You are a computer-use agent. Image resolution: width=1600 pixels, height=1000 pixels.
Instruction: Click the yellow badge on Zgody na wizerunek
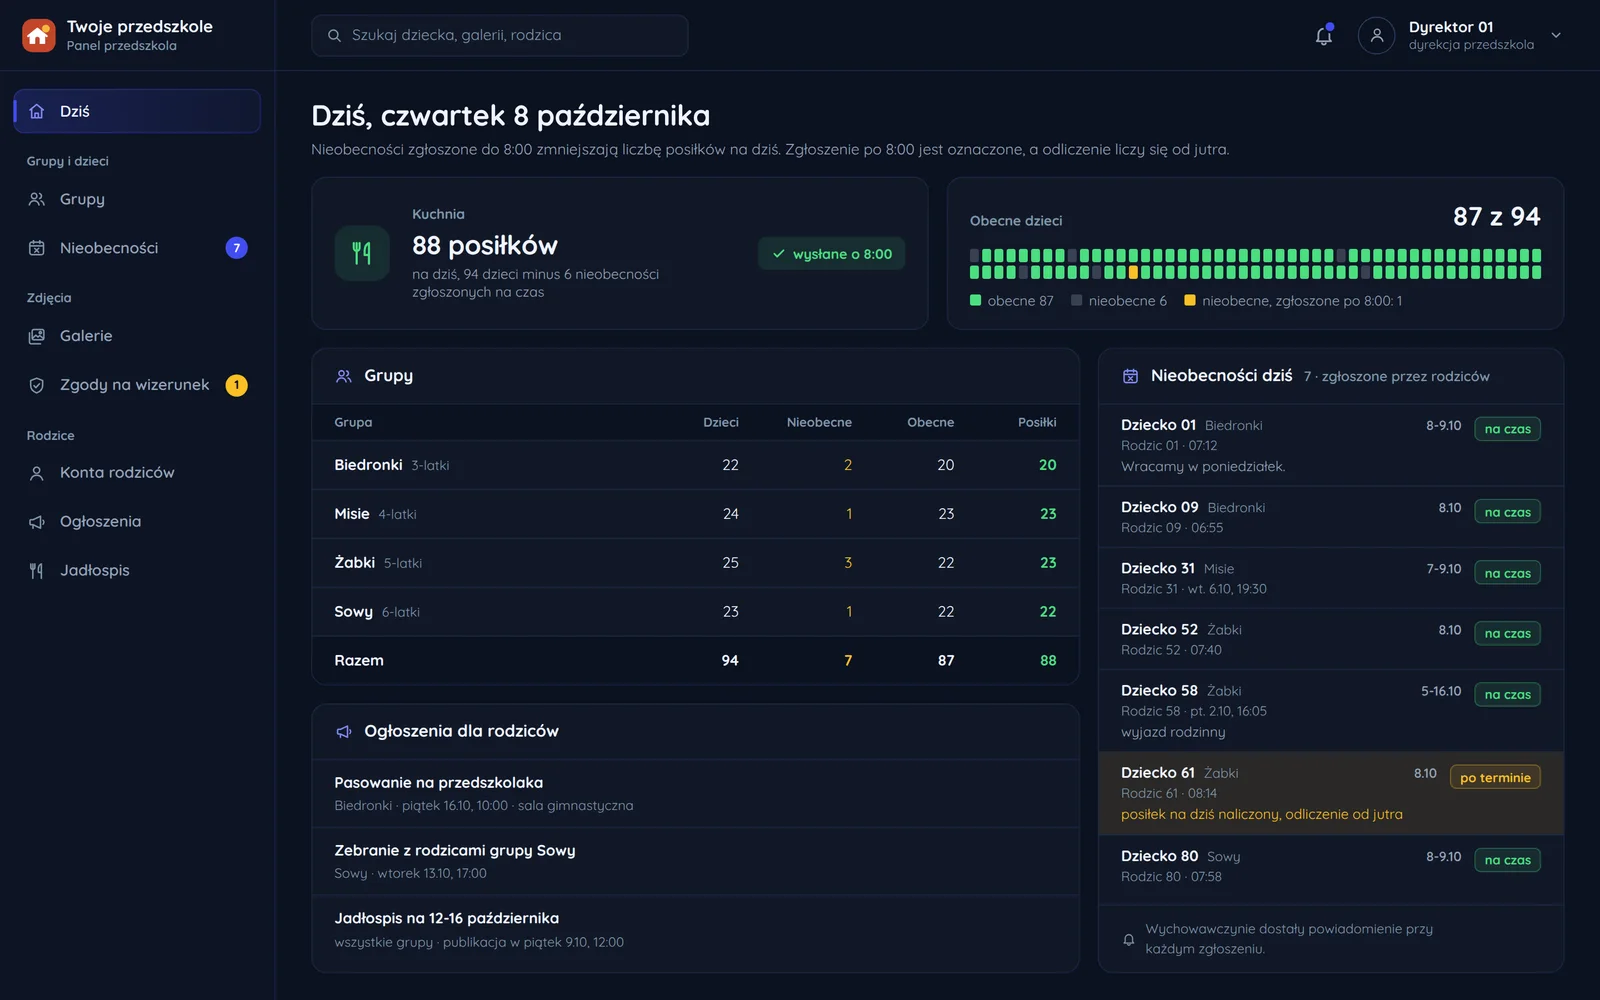click(237, 385)
